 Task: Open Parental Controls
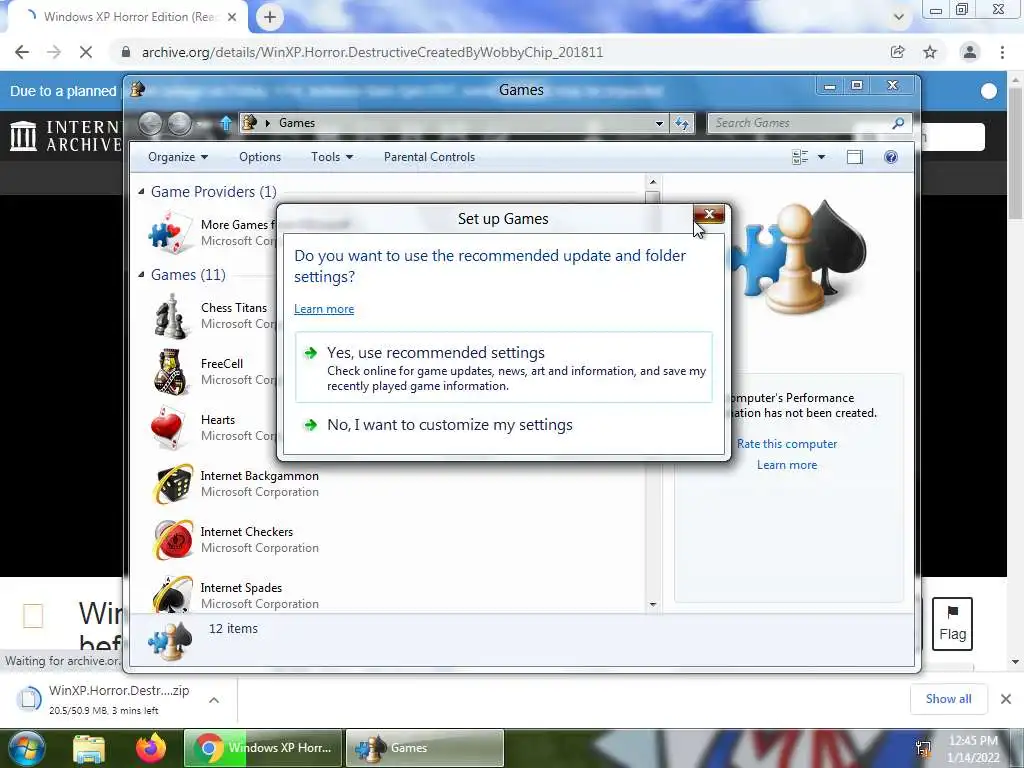pos(429,157)
